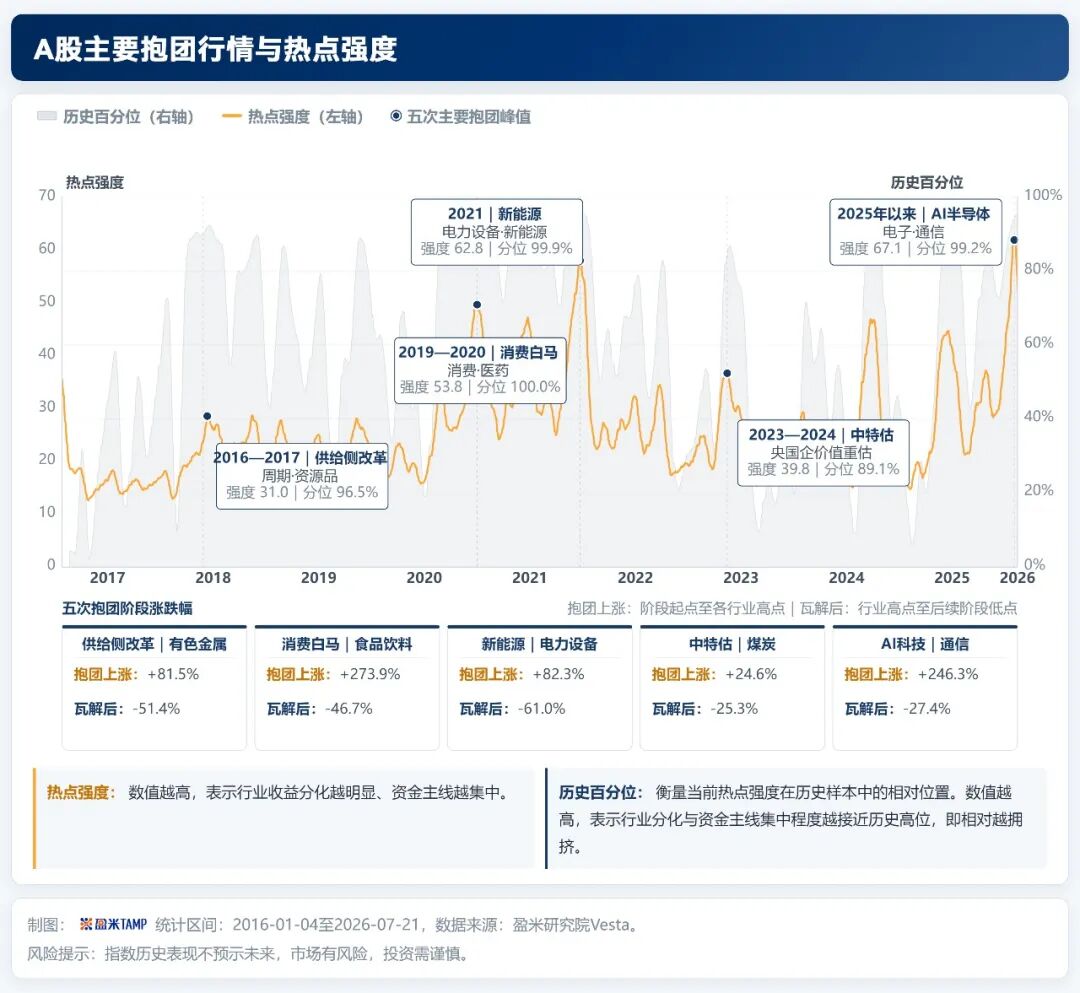Image resolution: width=1080 pixels, height=993 pixels.
Task: Click the -61.0% 瓦解后 value
Action: pyautogui.click(x=541, y=709)
